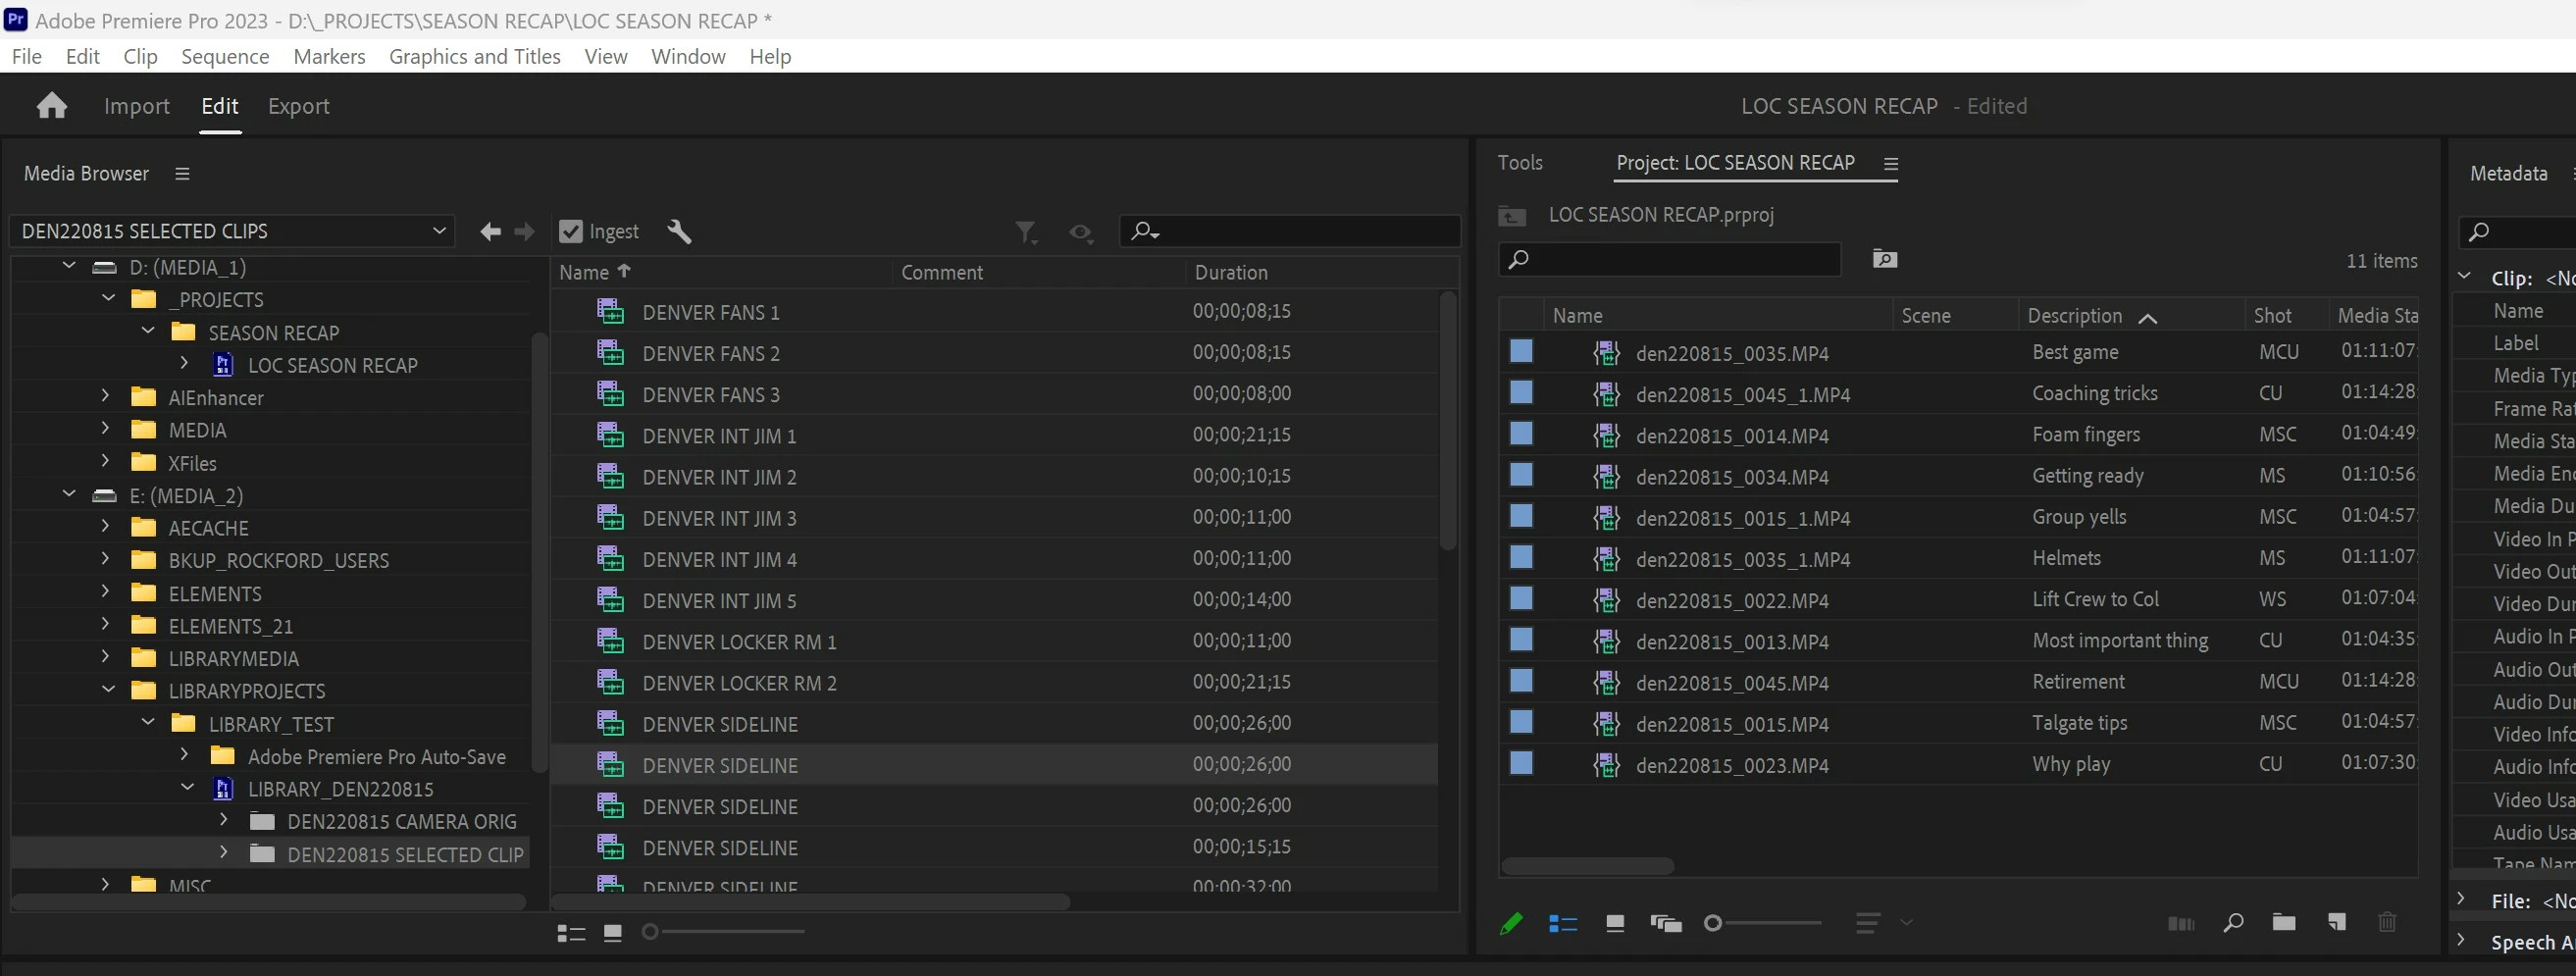Open ingest settings wrench
The height and width of the screenshot is (976, 2576).
point(679,232)
